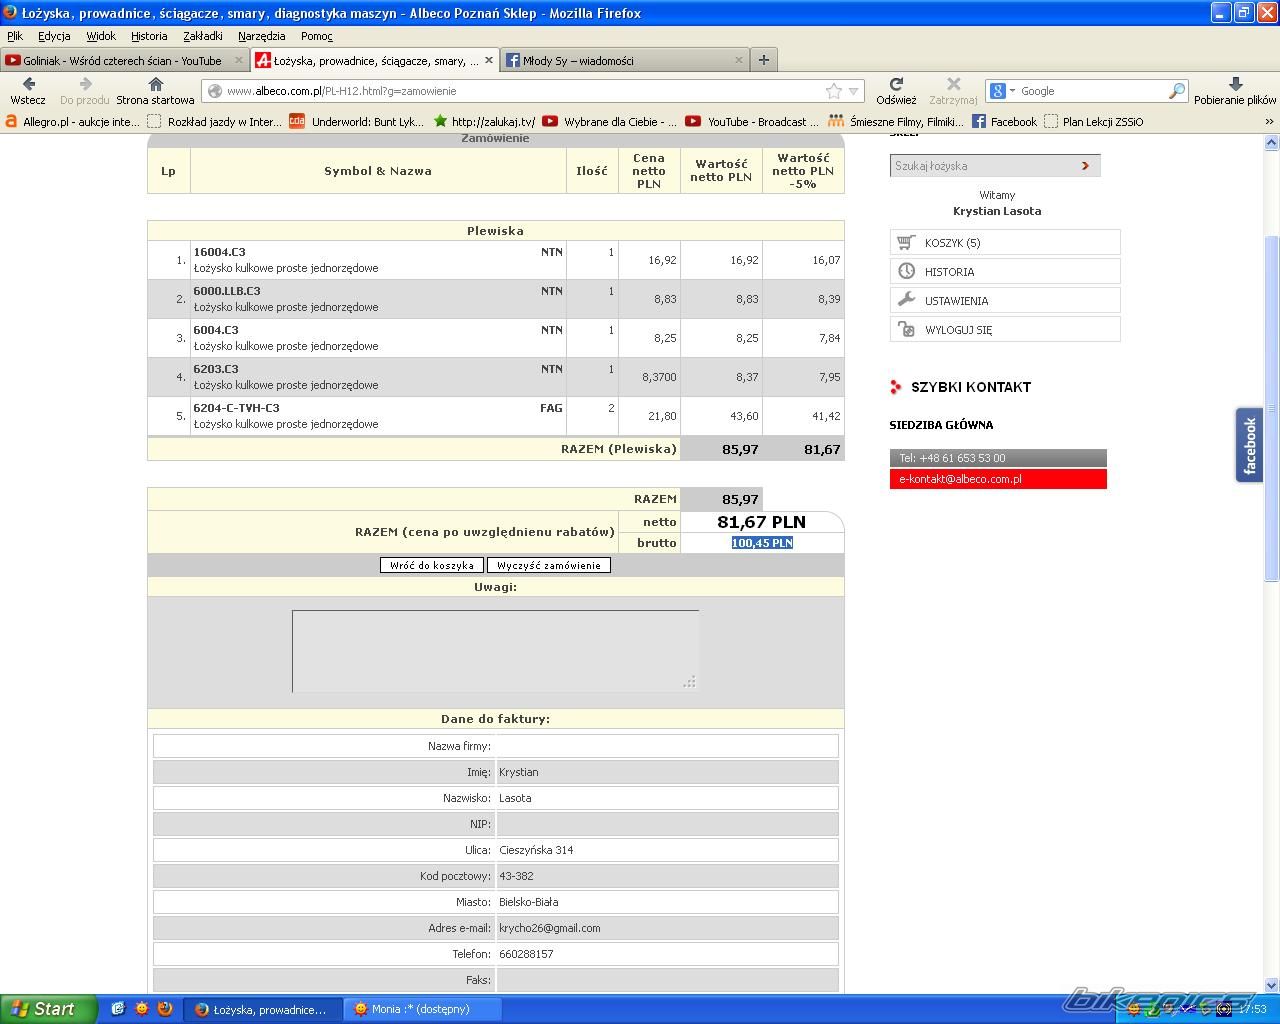Open the KOSZYK (5) cart link
This screenshot has height=1024, width=1280.
[952, 243]
